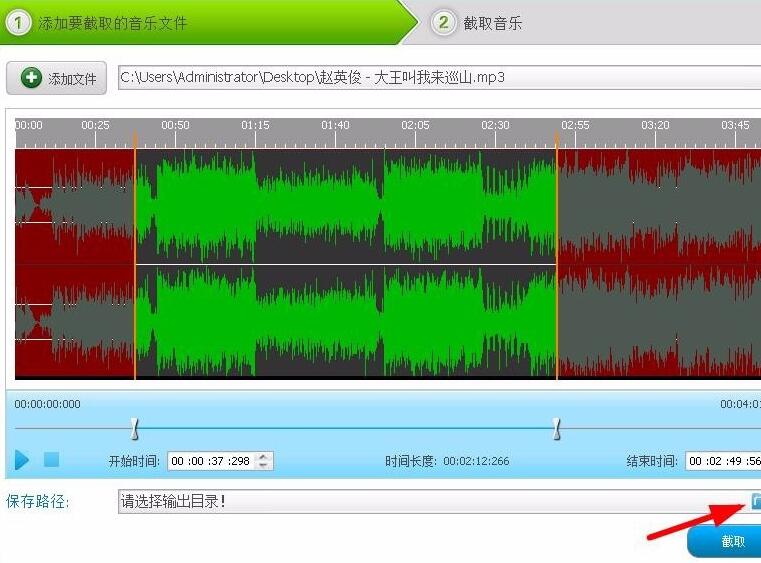Switch to the 截取音乐 step tab
The height and width of the screenshot is (563, 761).
coord(492,23)
